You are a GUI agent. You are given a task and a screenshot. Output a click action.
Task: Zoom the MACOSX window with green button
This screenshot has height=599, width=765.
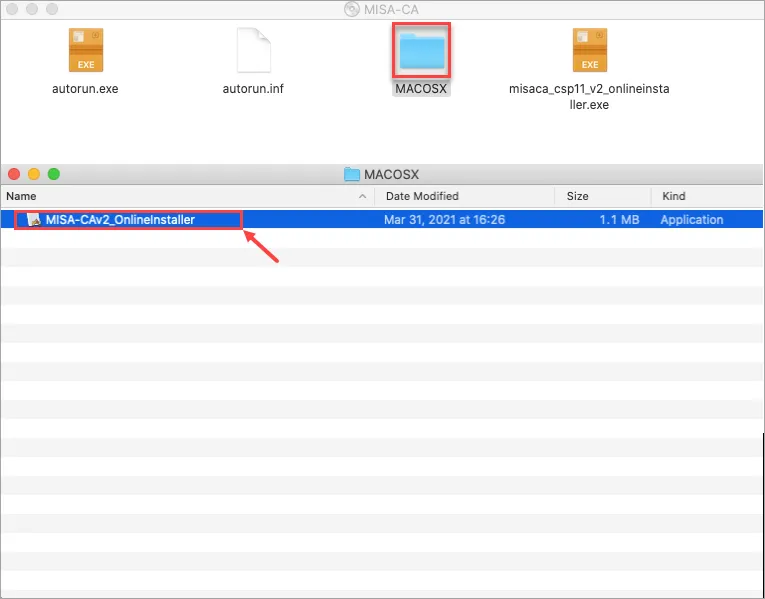tap(54, 174)
